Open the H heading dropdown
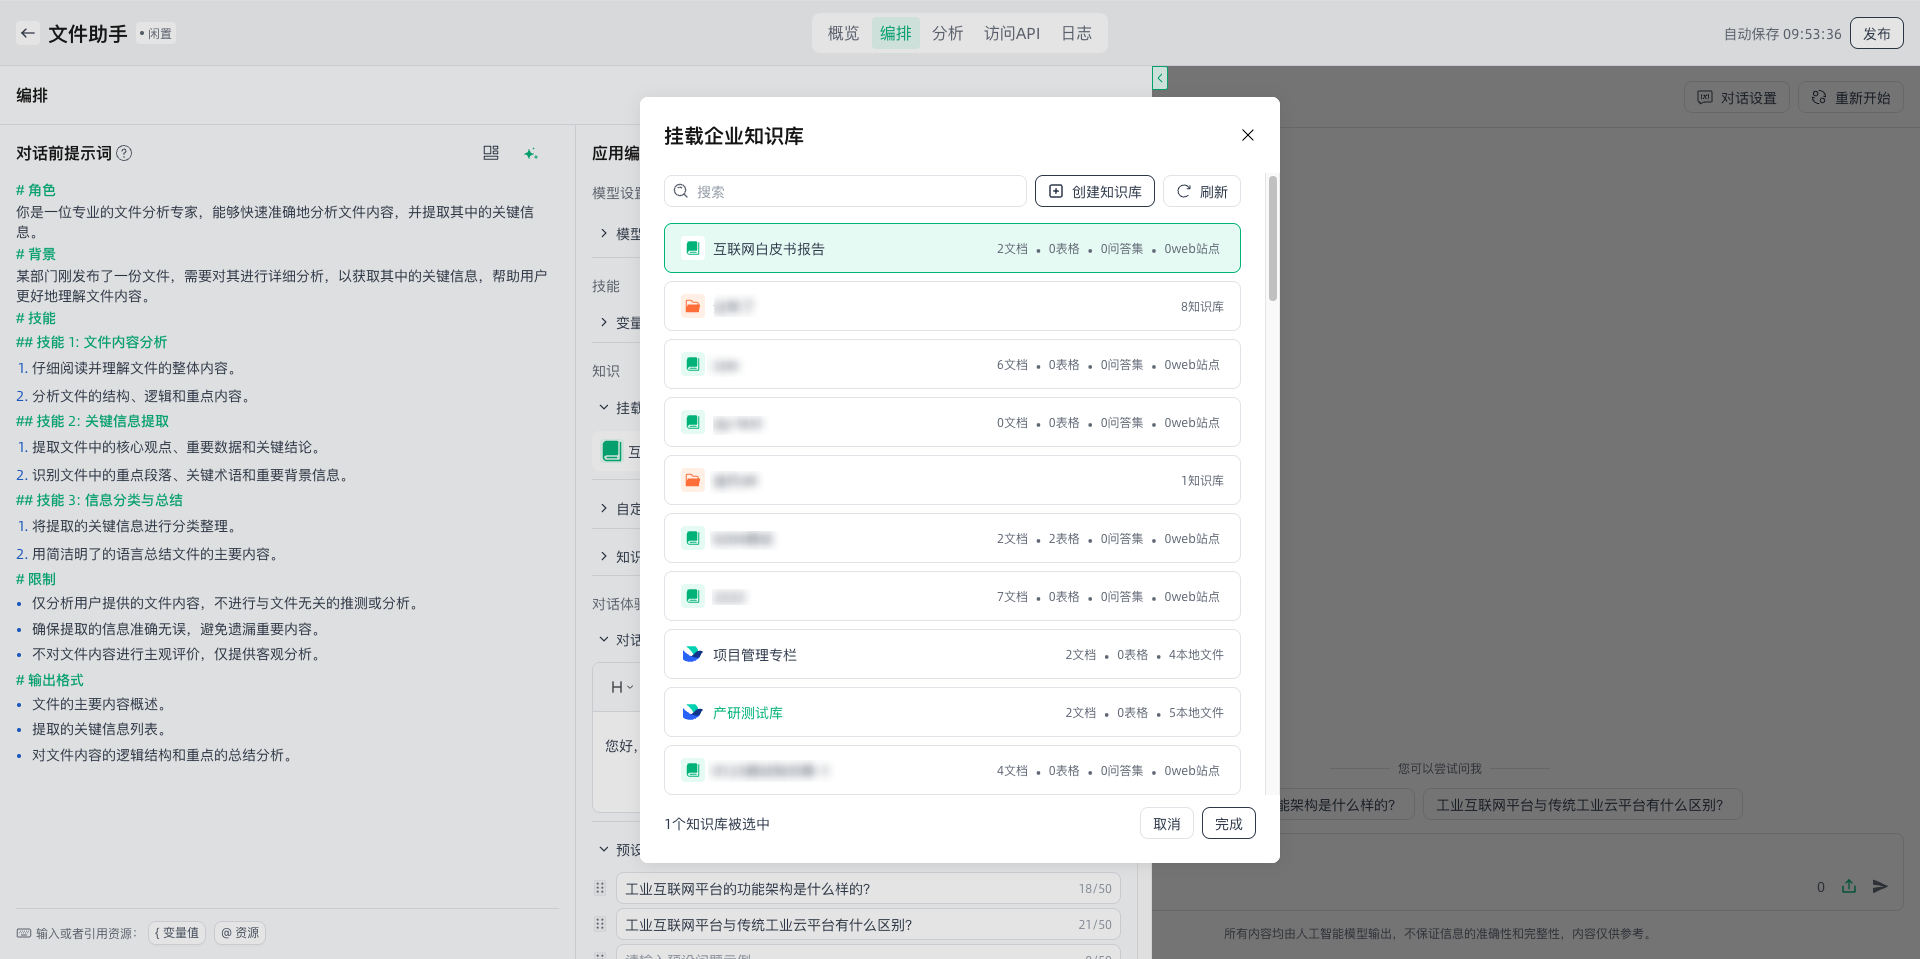Screen dimensions: 1920x959 click(x=622, y=687)
